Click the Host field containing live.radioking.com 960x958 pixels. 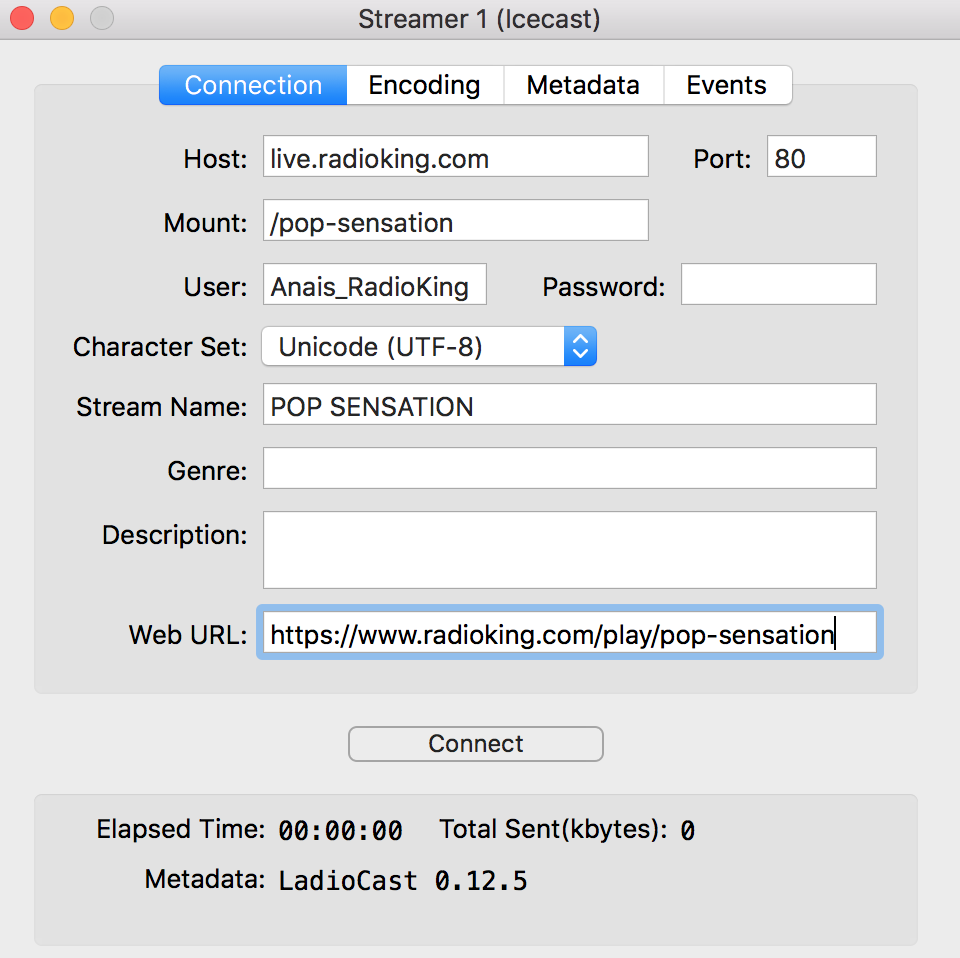pyautogui.click(x=455, y=157)
